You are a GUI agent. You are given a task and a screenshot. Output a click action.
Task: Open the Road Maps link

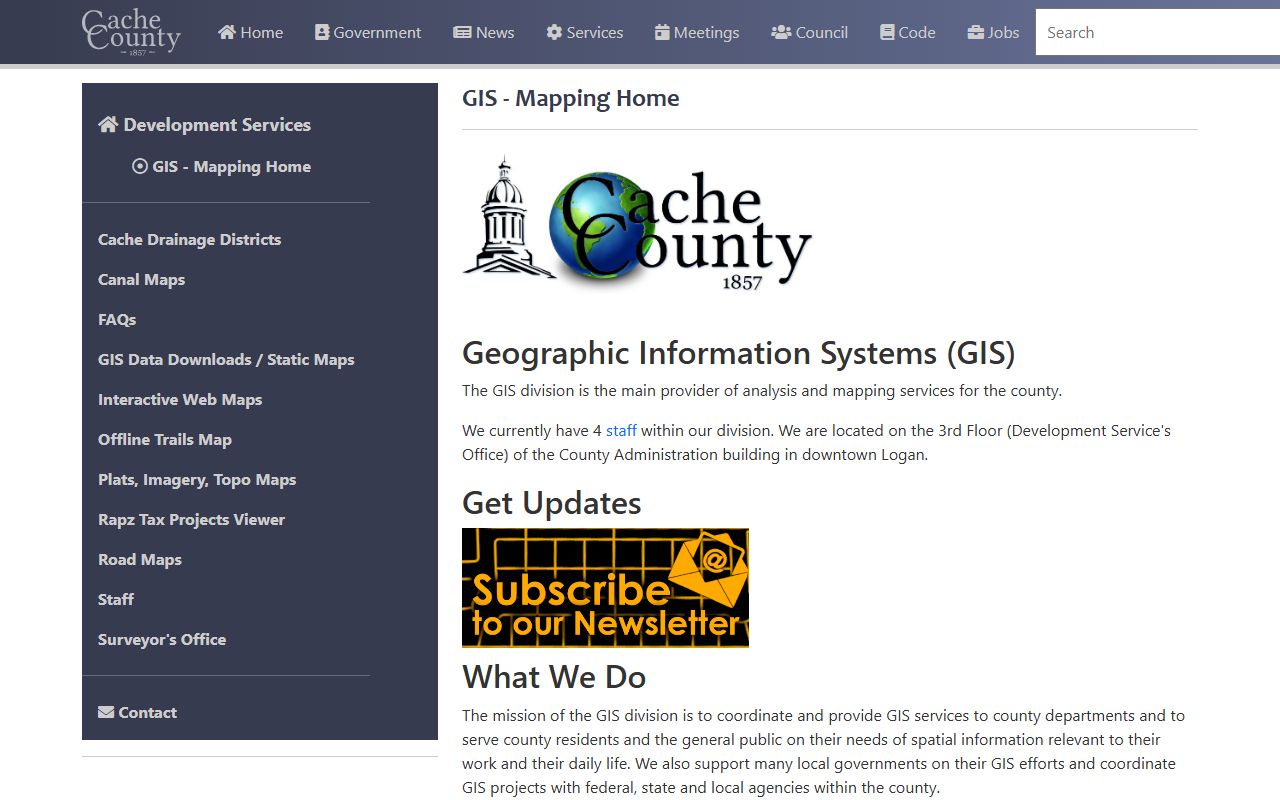140,559
